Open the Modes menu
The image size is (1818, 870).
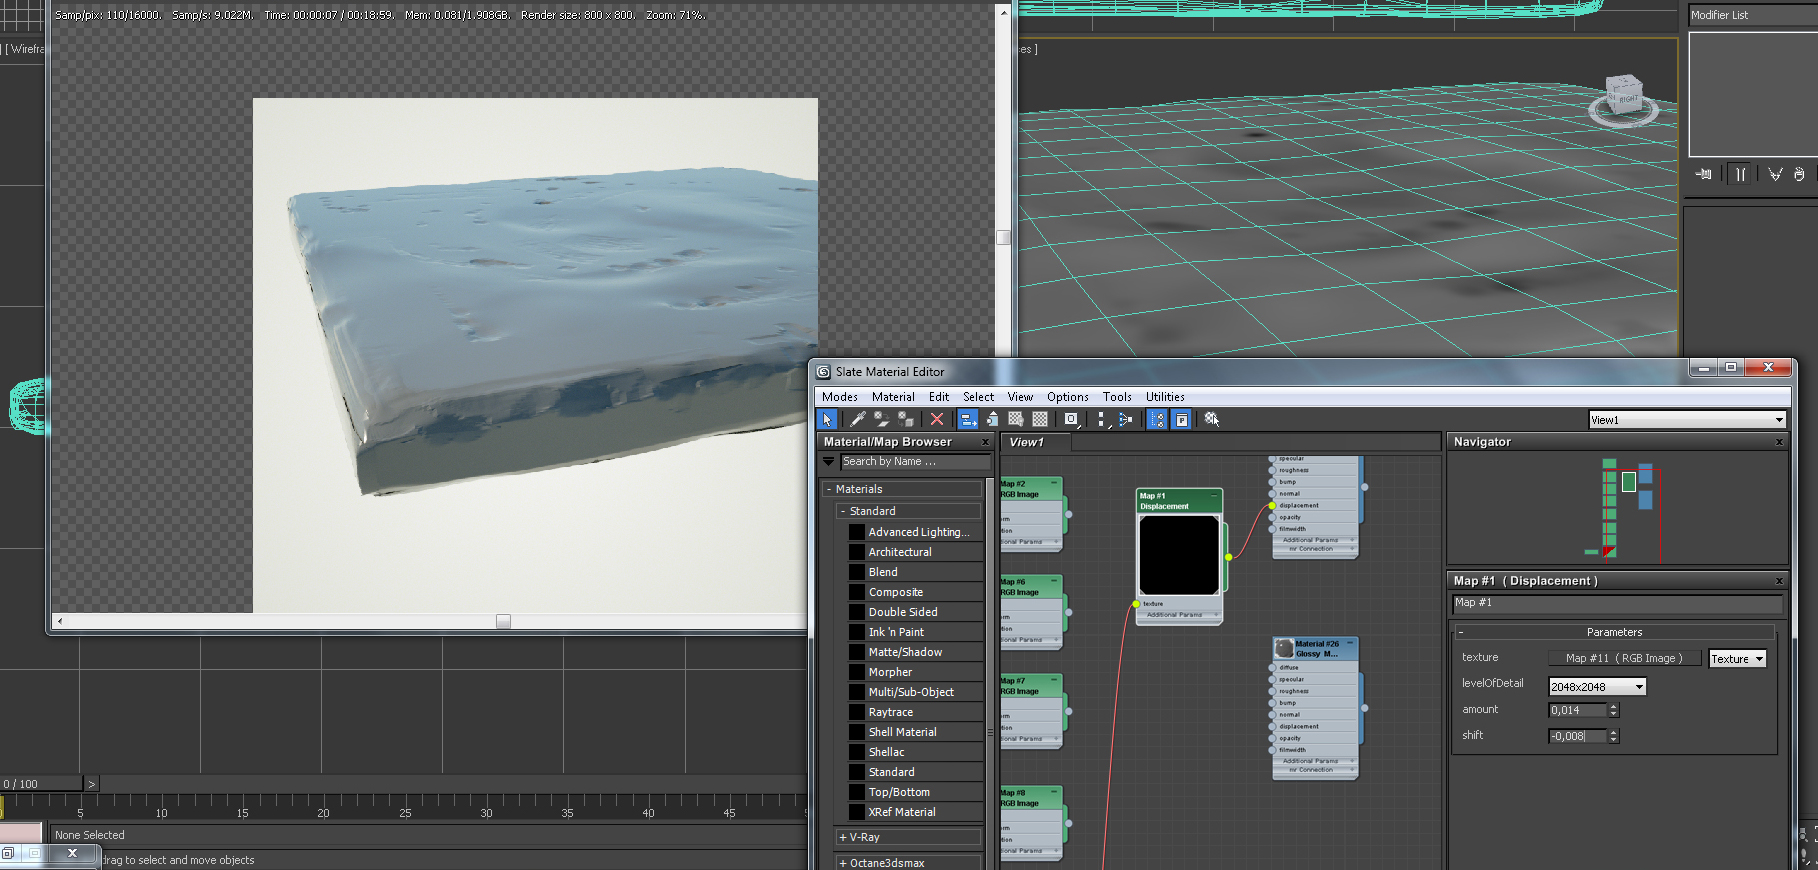839,397
